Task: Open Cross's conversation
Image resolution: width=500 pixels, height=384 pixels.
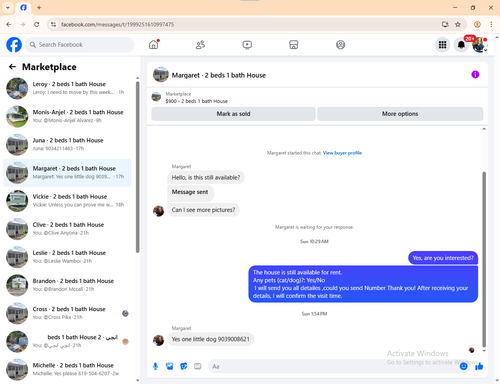Action: coord(68,313)
